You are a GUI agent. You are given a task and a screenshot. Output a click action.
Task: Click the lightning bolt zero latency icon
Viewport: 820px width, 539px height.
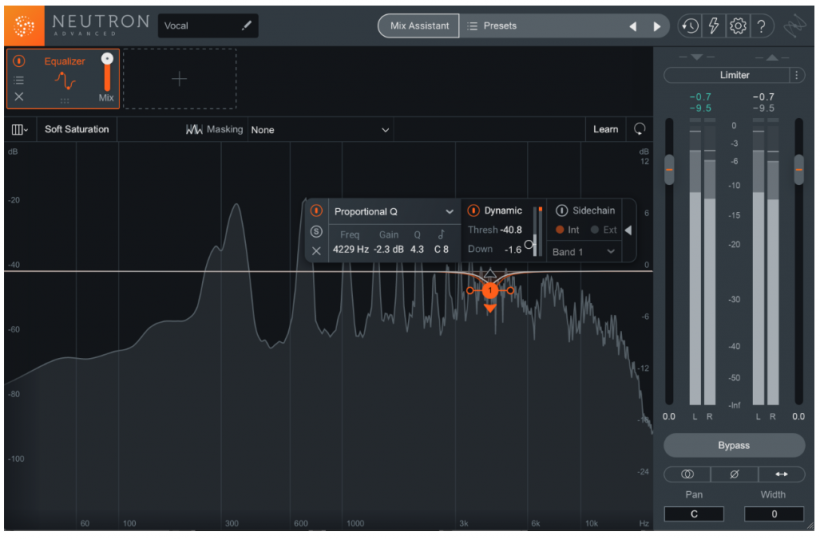point(713,26)
